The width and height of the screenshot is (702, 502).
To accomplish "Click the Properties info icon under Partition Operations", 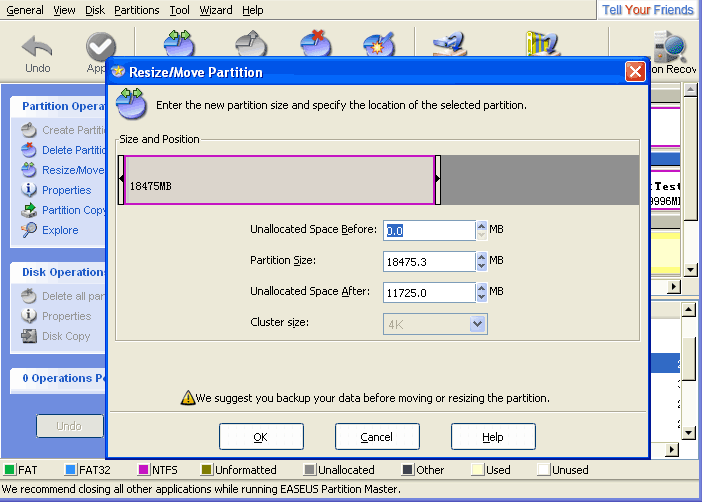I will pyautogui.click(x=29, y=189).
